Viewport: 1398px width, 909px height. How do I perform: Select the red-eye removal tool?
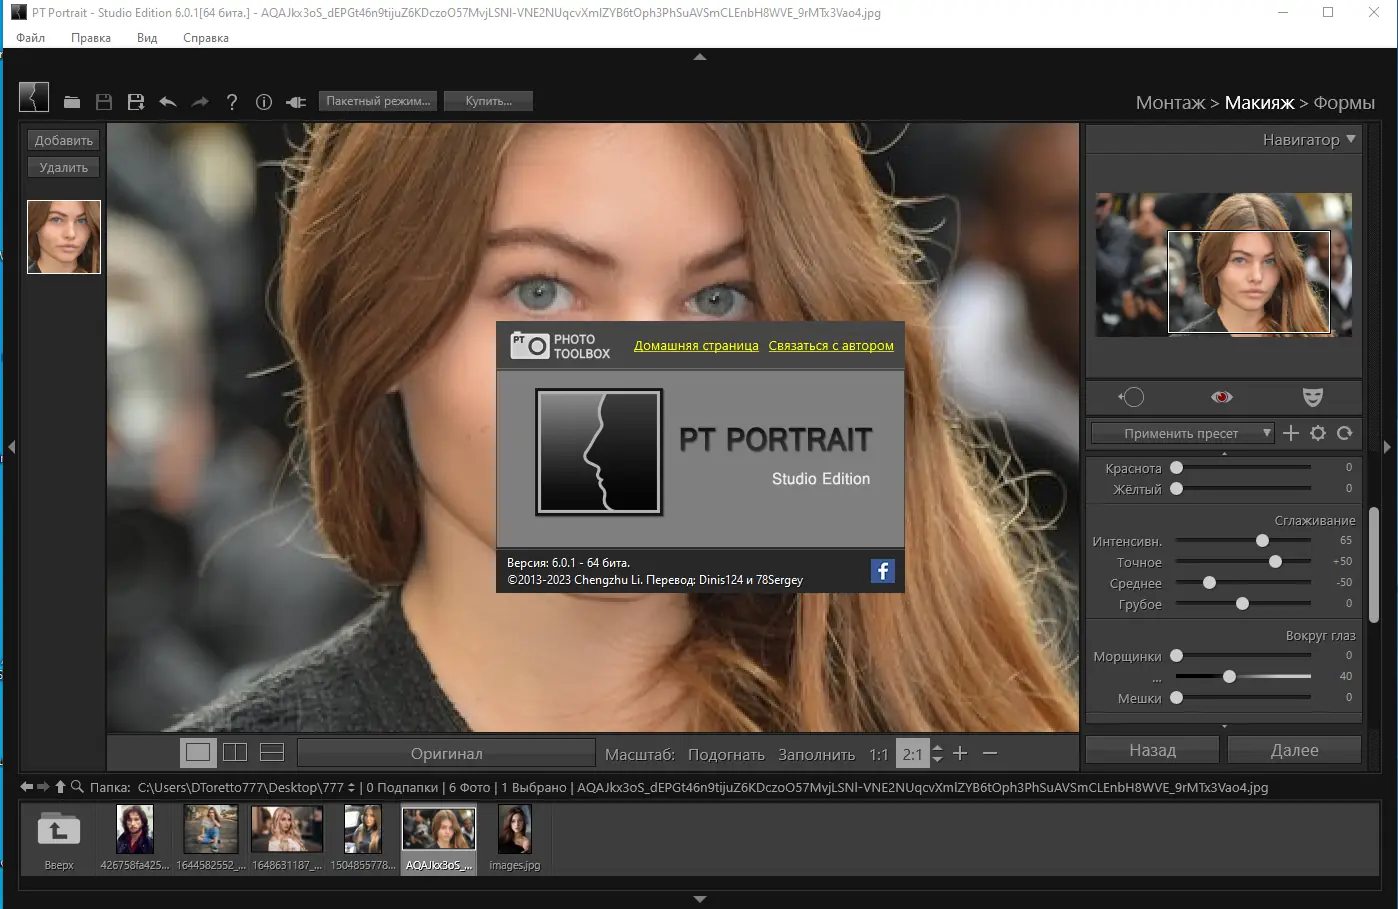(x=1221, y=397)
